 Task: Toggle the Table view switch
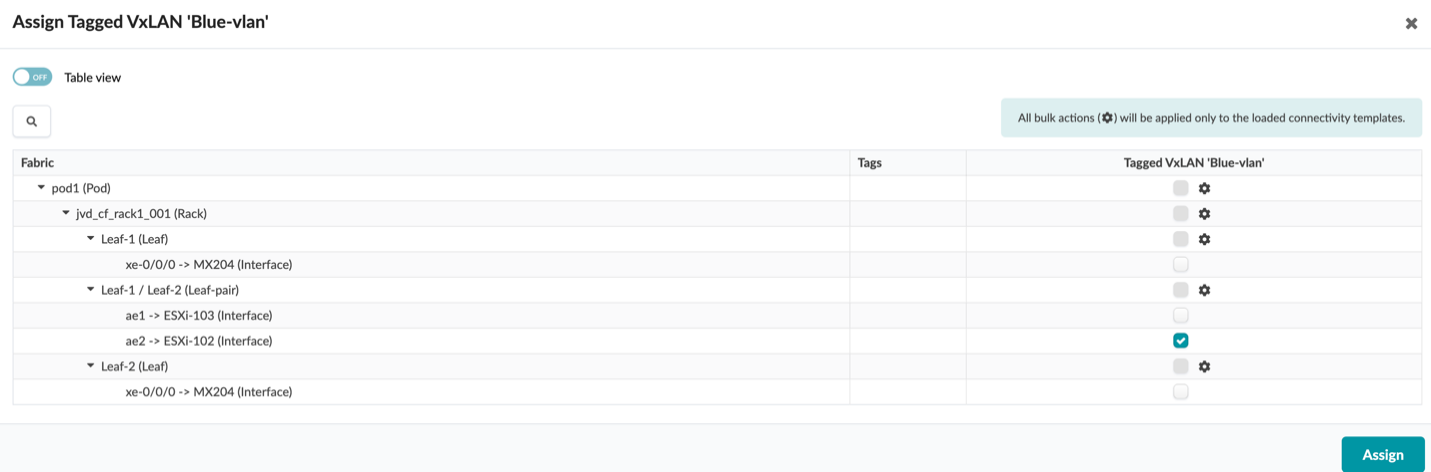coord(32,77)
